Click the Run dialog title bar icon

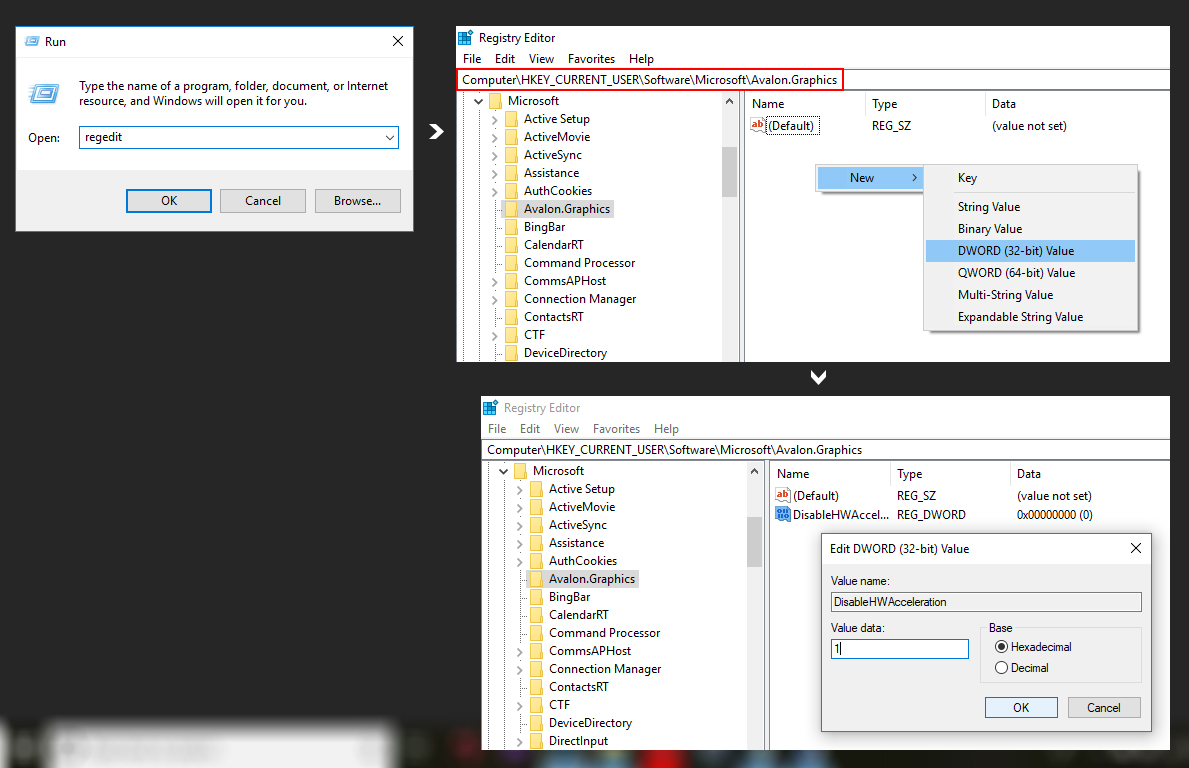click(x=32, y=41)
